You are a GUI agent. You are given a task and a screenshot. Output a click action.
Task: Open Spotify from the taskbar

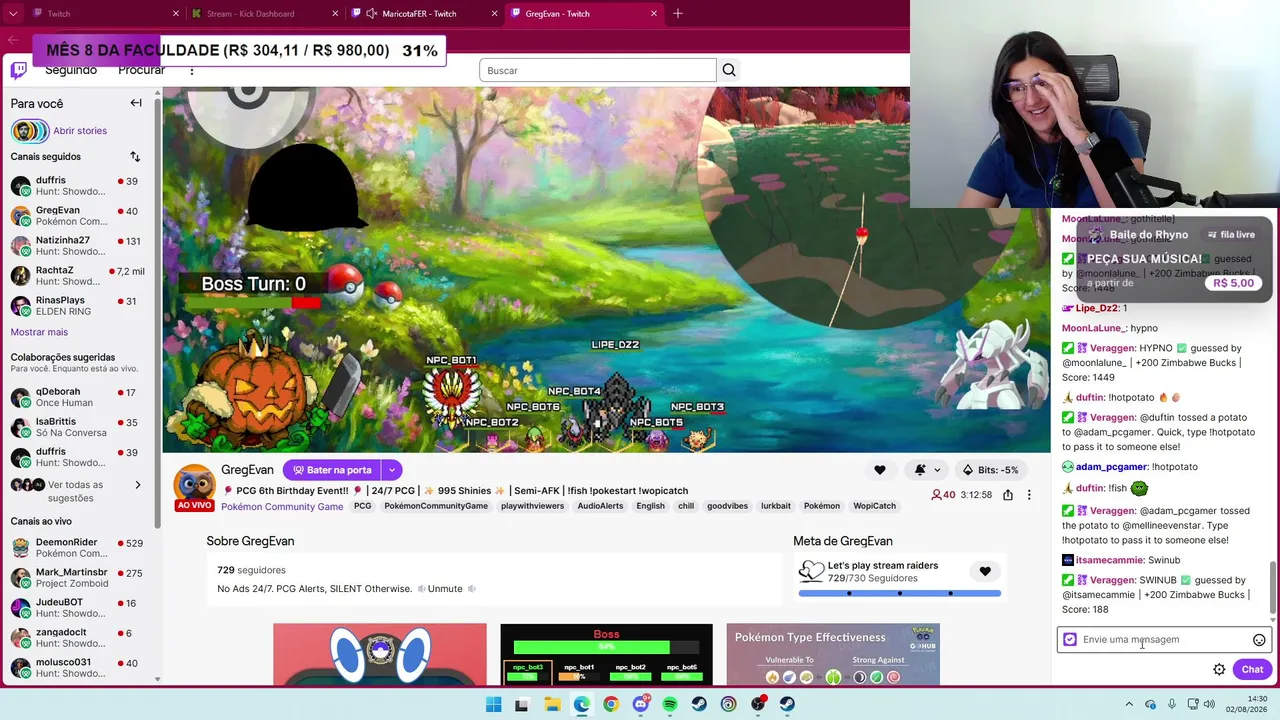670,704
